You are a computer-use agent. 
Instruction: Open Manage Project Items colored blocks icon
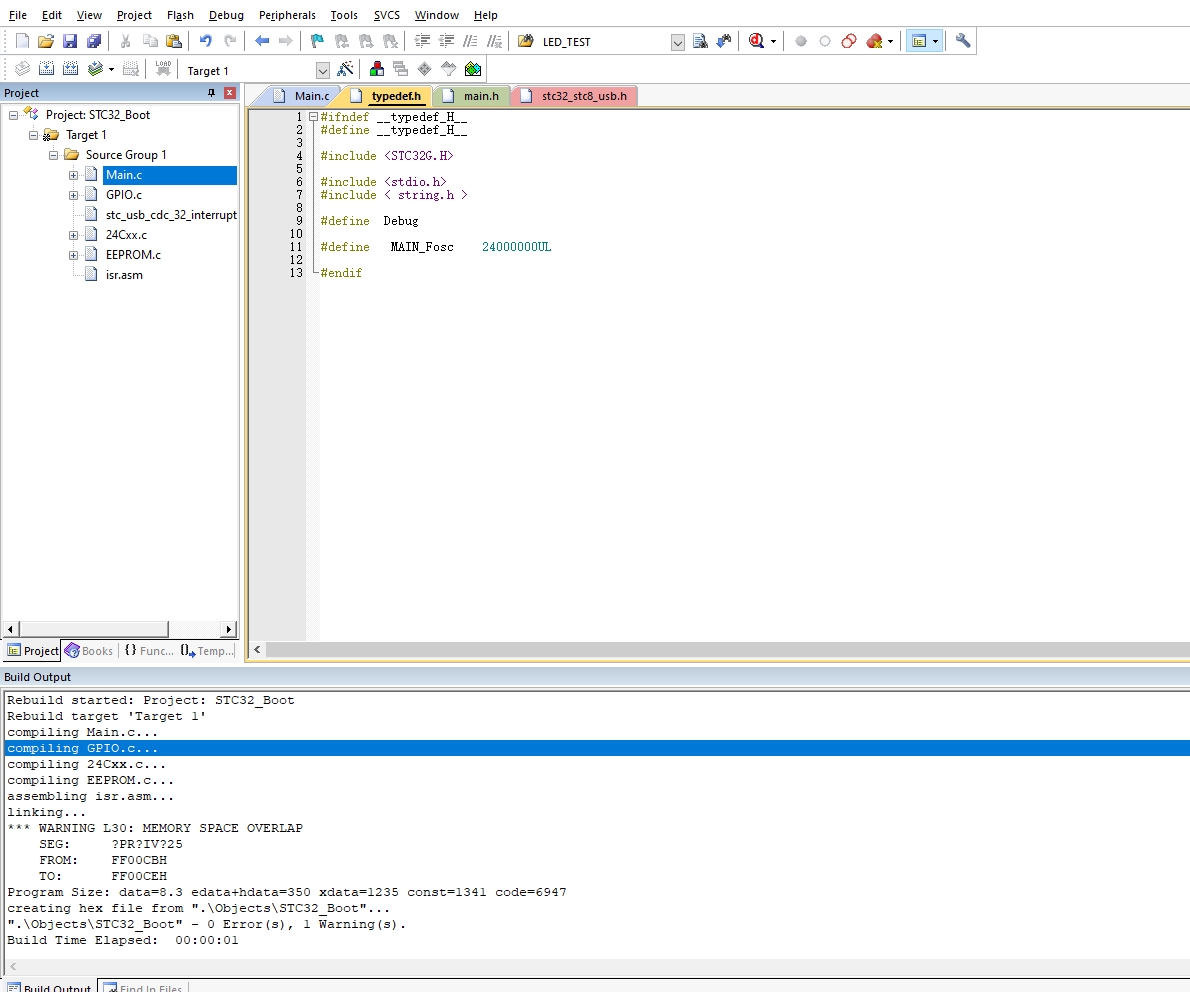coord(376,69)
